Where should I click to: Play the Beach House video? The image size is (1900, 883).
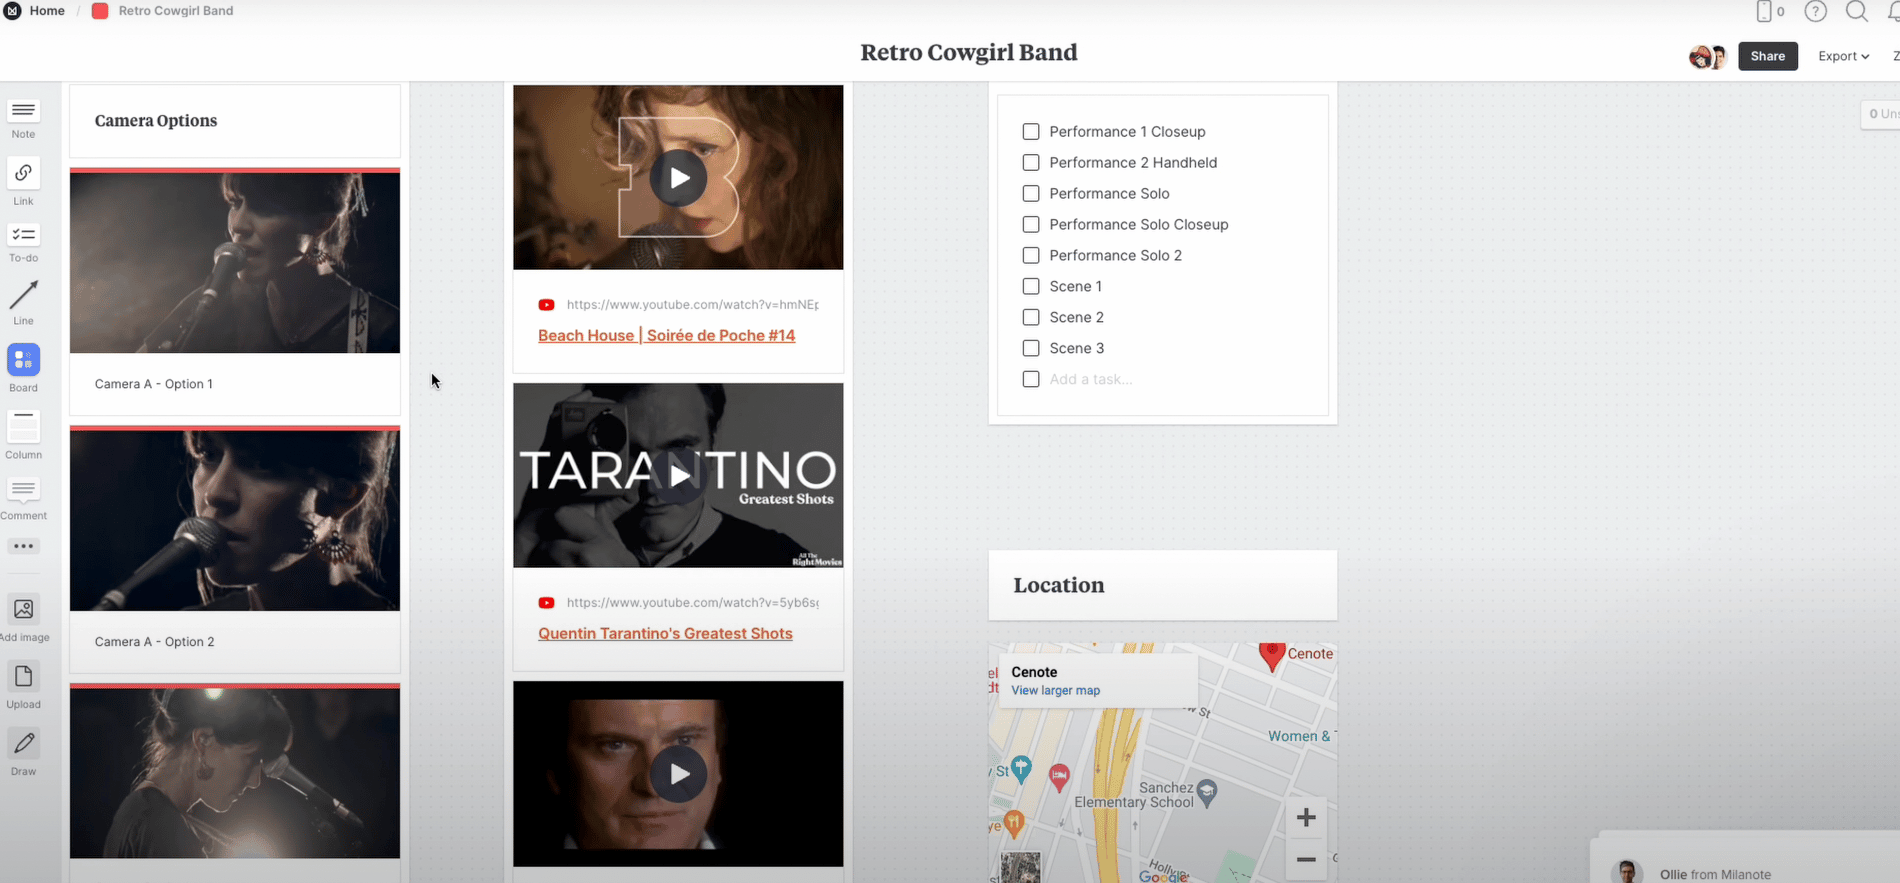[x=678, y=178]
